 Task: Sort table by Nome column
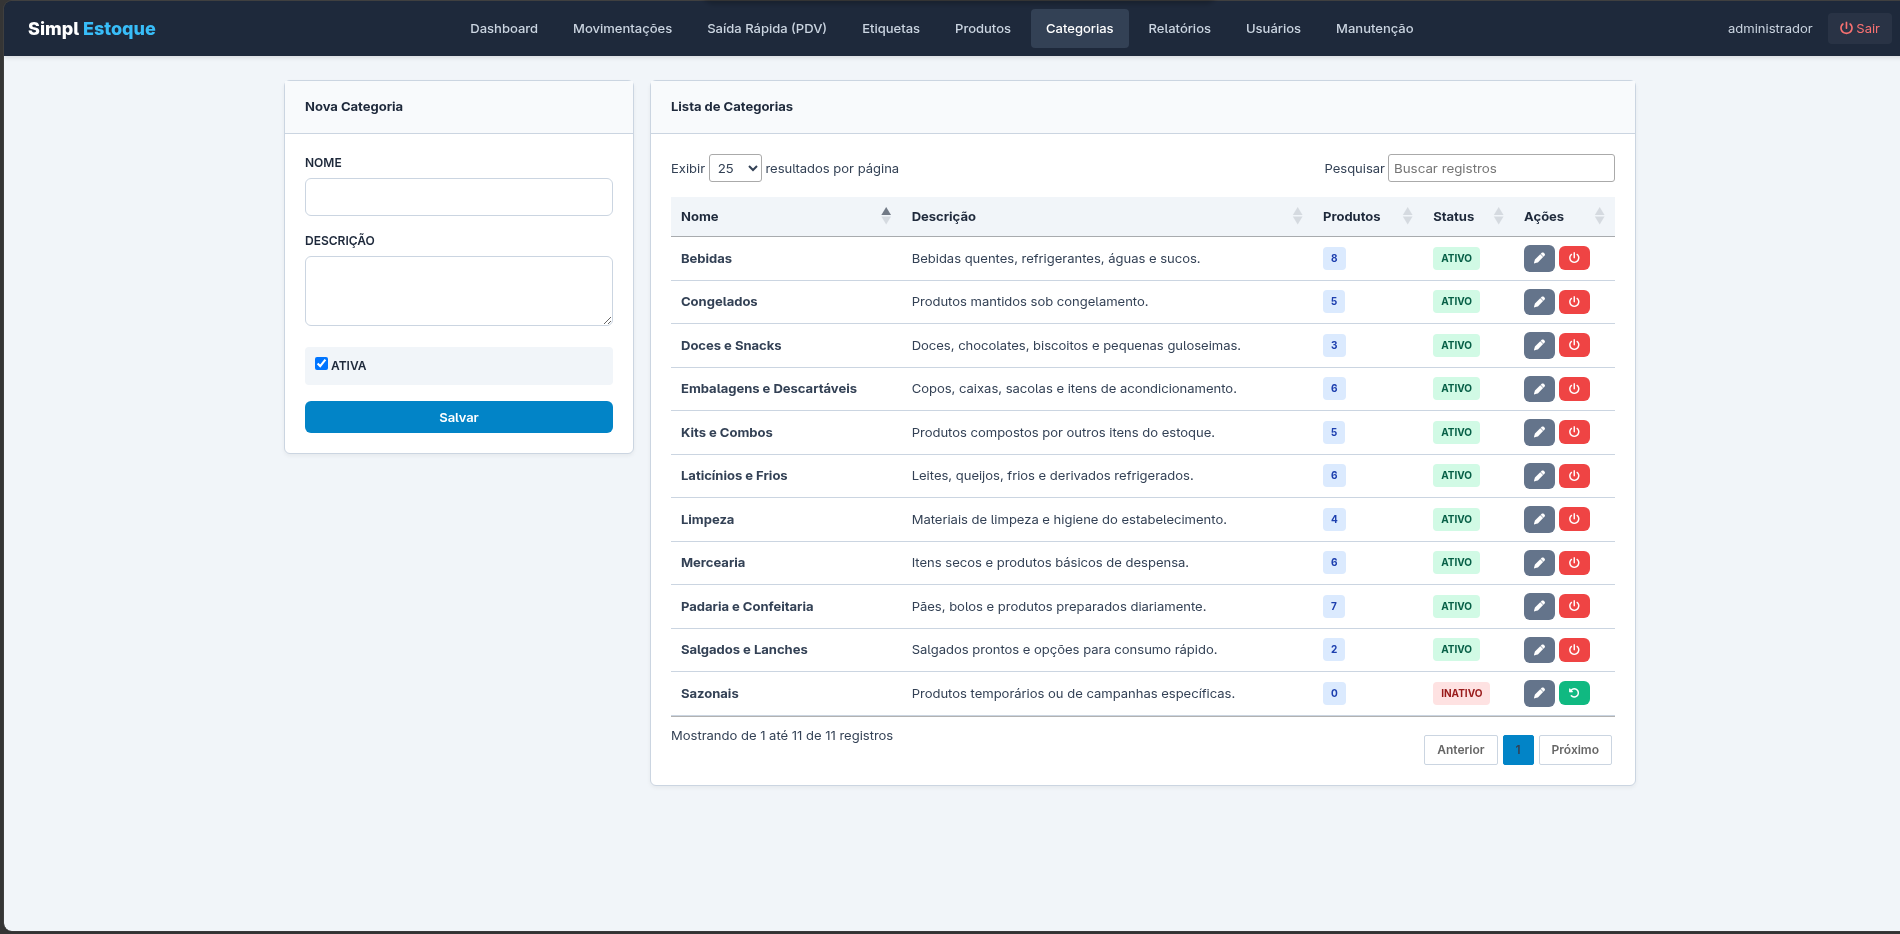click(x=785, y=216)
